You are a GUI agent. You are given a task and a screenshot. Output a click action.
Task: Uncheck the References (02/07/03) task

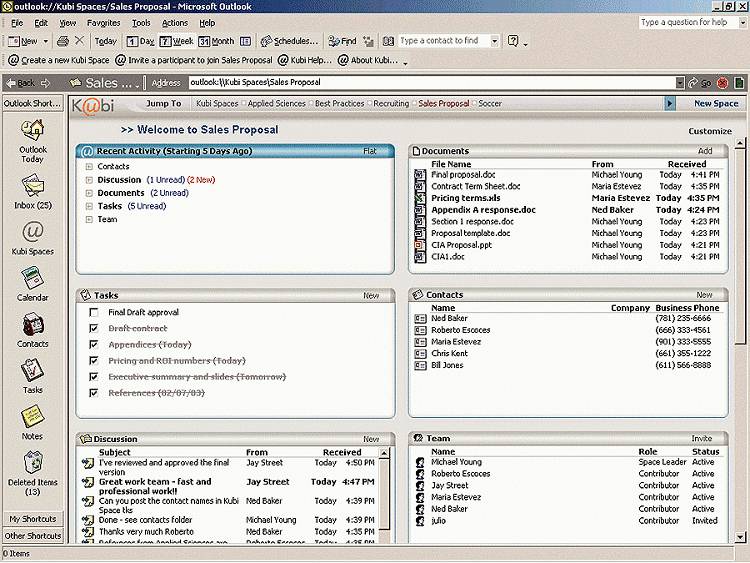click(x=94, y=393)
